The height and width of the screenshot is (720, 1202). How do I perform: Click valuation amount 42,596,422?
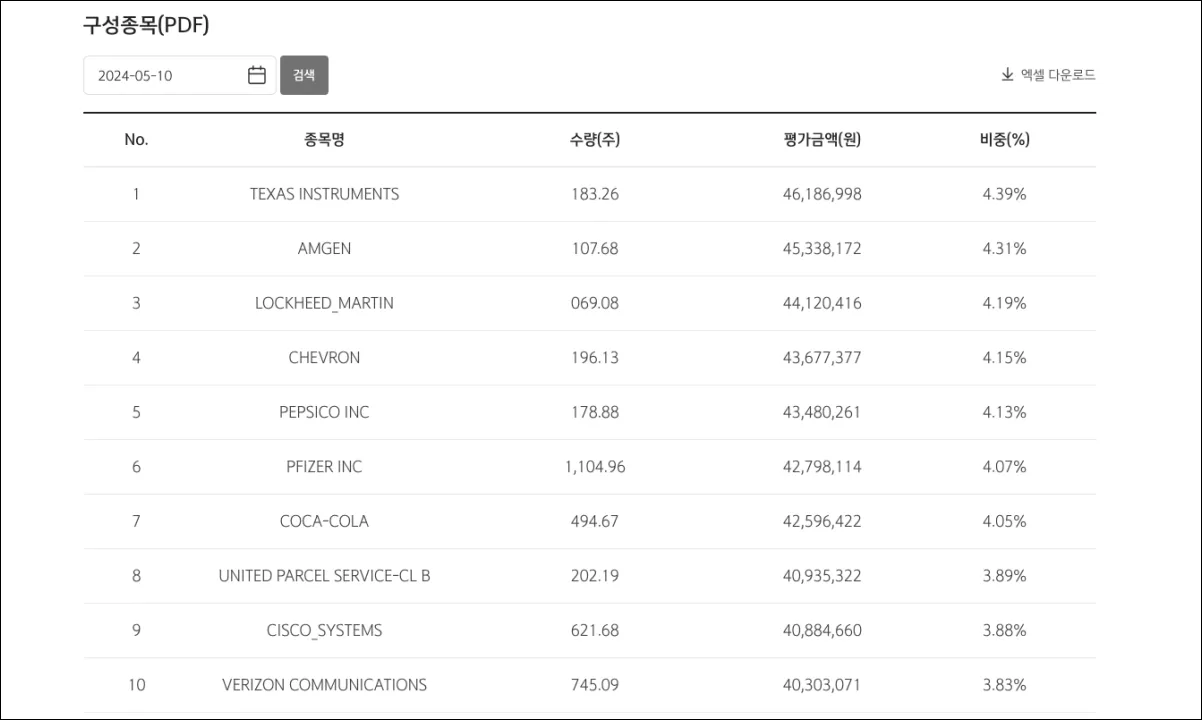click(x=822, y=521)
